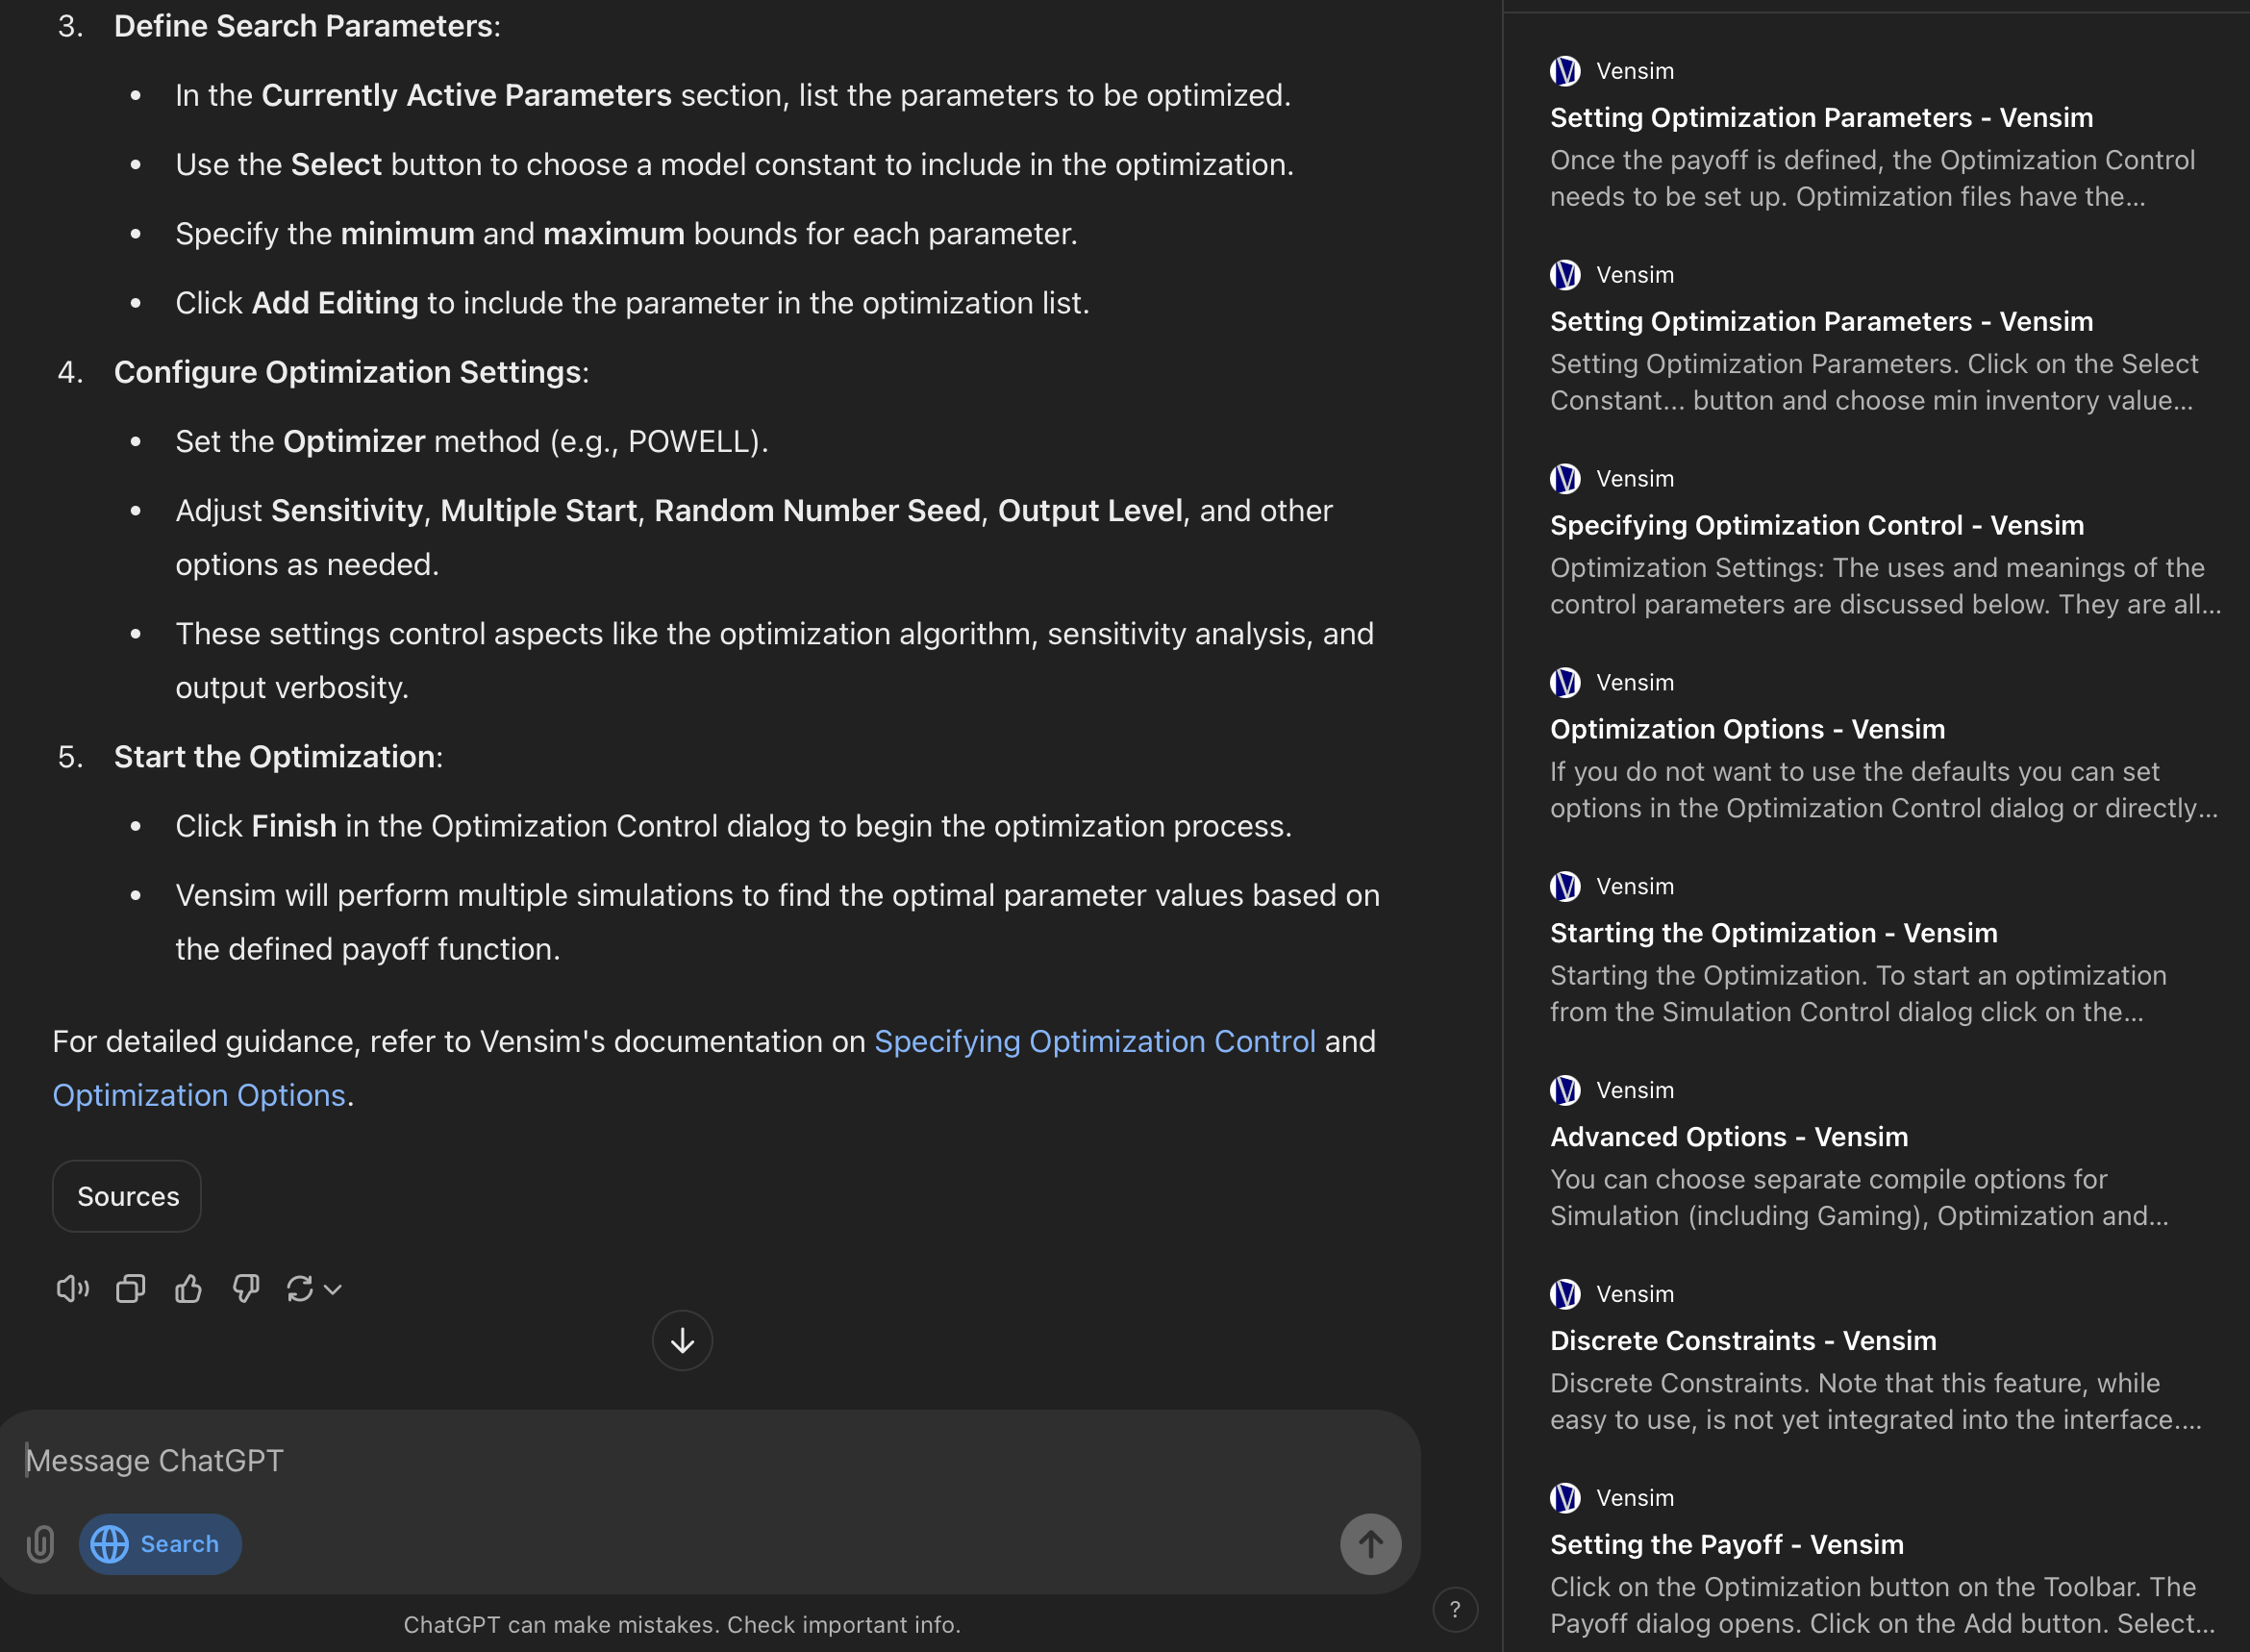Open Discrete Constraints - Vensim source
The image size is (2250, 1652).
pos(1743,1341)
